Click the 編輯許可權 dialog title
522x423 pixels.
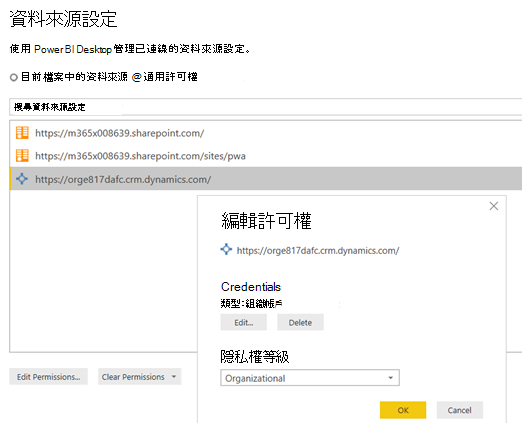pos(266,221)
